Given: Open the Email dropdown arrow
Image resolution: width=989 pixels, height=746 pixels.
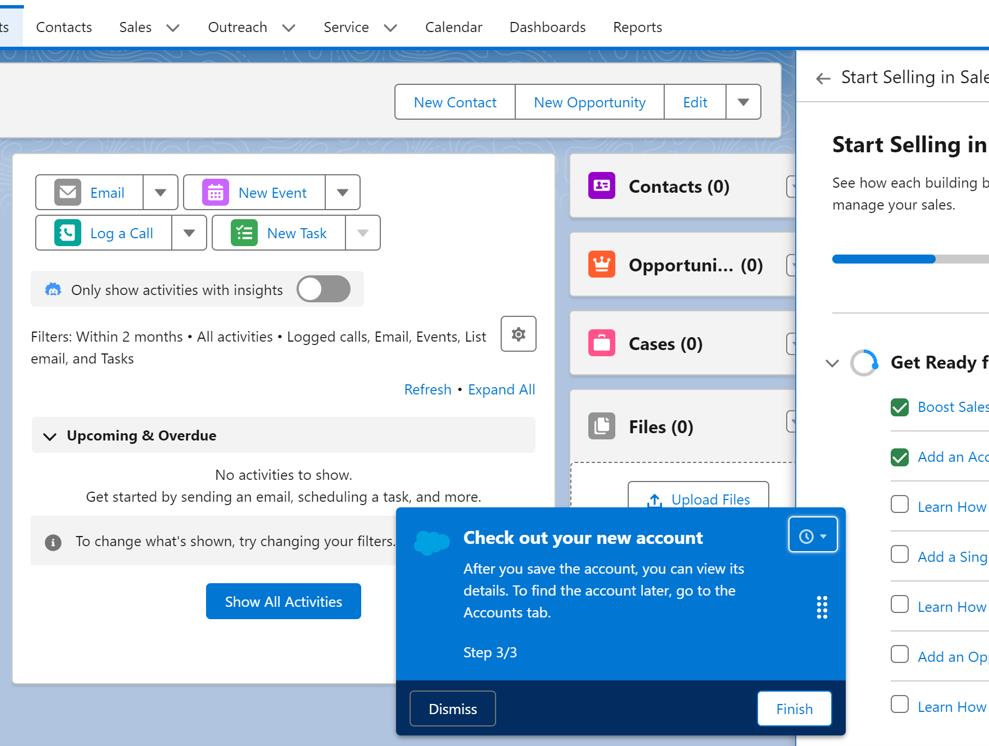Looking at the screenshot, I should tap(160, 193).
